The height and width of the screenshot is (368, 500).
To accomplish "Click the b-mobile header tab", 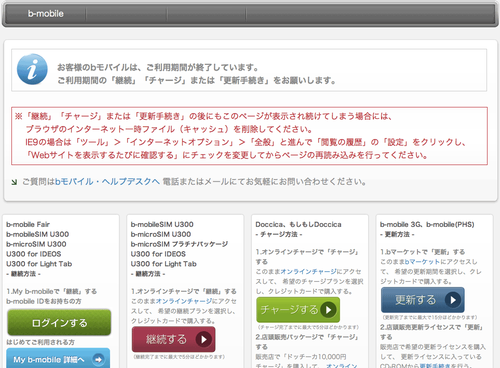I will click(x=46, y=14).
